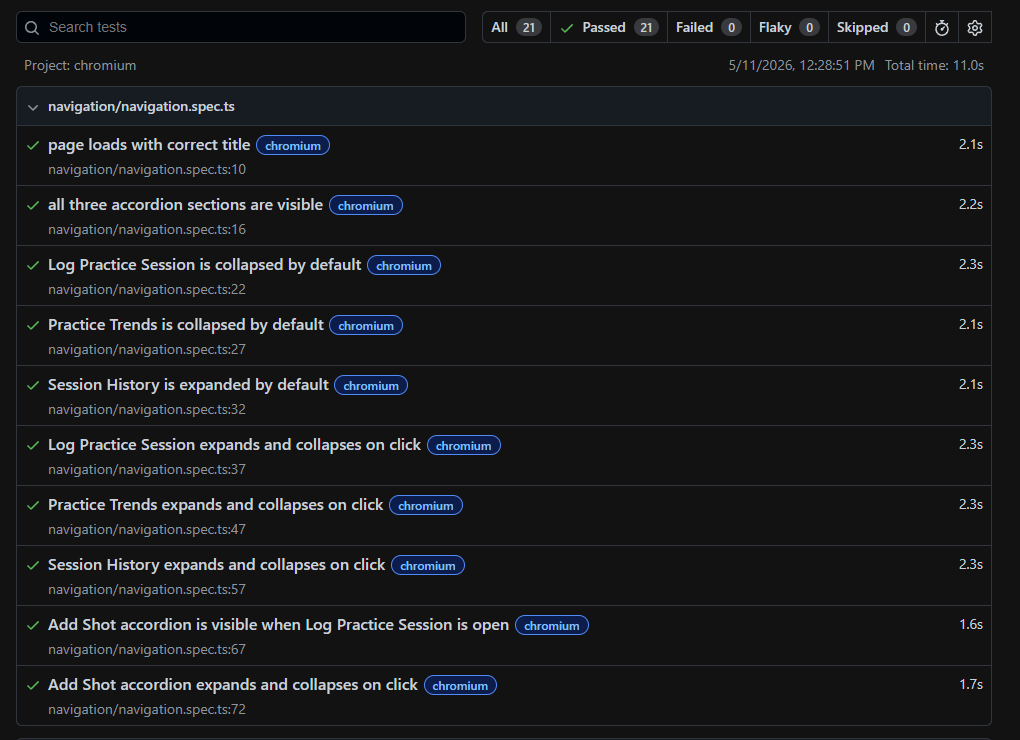Click chromium tag on 'Session History is expanded by default'
Image resolution: width=1020 pixels, height=740 pixels.
(371, 386)
